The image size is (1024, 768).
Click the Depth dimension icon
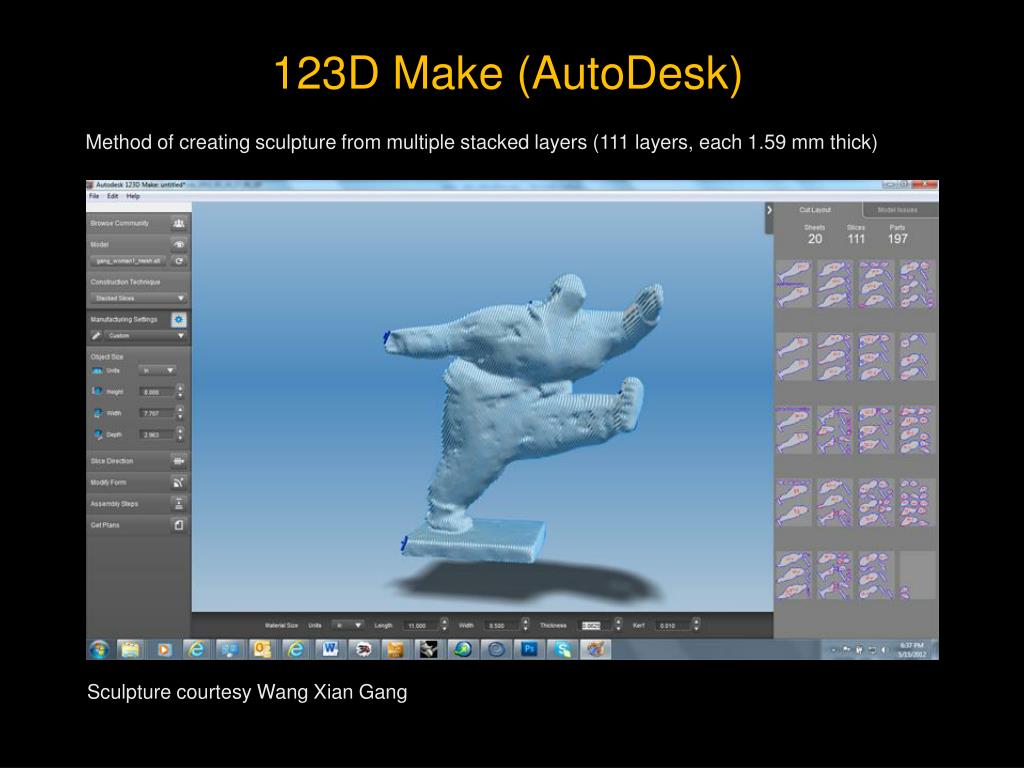point(97,434)
